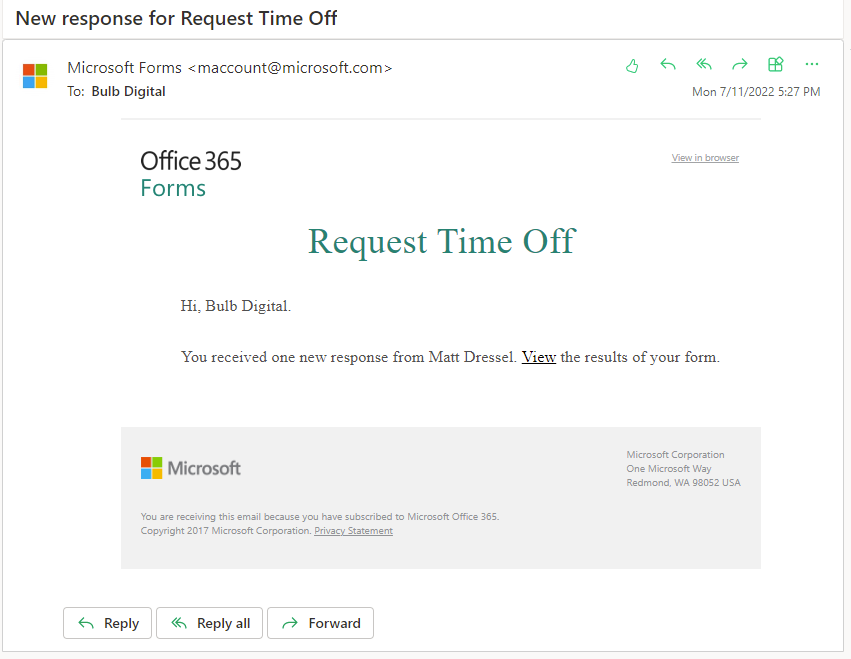
Task: Open the Apps grid icon in header toolbar
Action: (x=775, y=65)
